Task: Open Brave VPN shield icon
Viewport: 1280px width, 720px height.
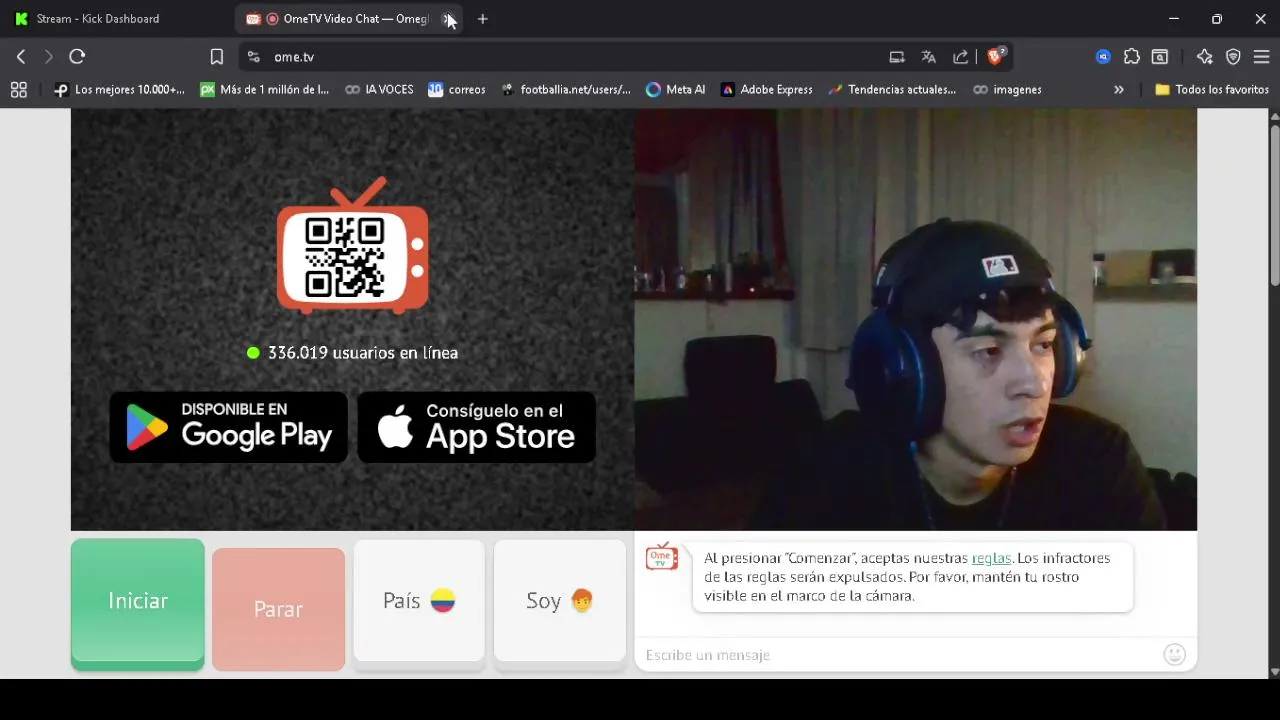Action: [1233, 57]
